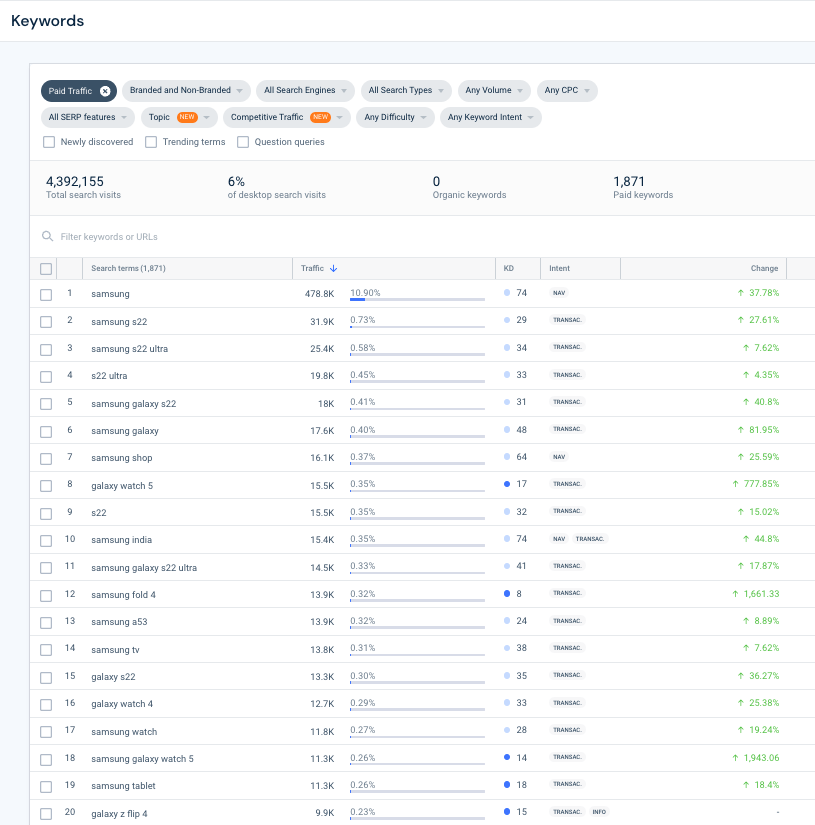The height and width of the screenshot is (825, 815).
Task: Open the All SERP features dropdown
Action: coord(88,117)
